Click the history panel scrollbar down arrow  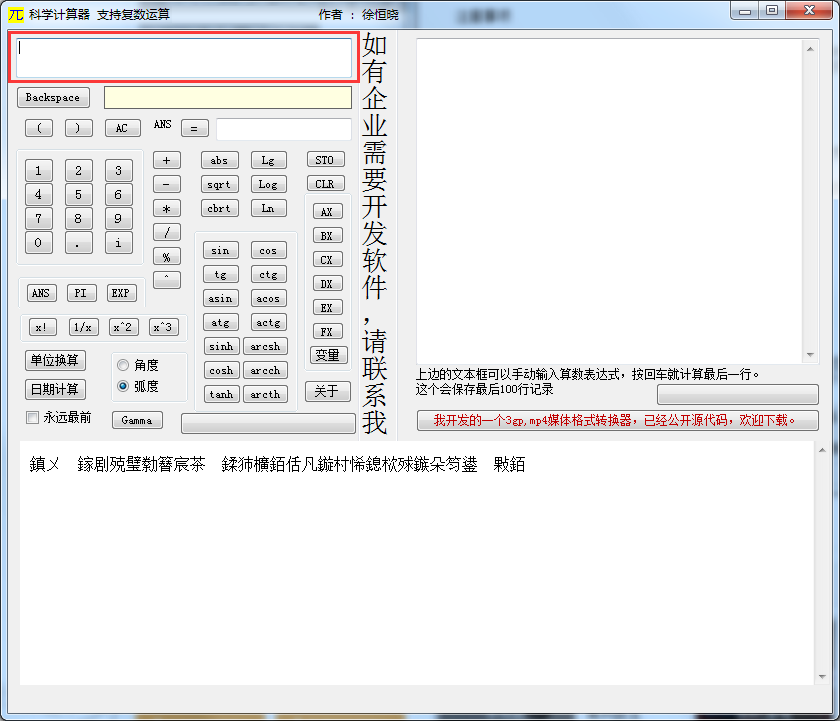812,356
